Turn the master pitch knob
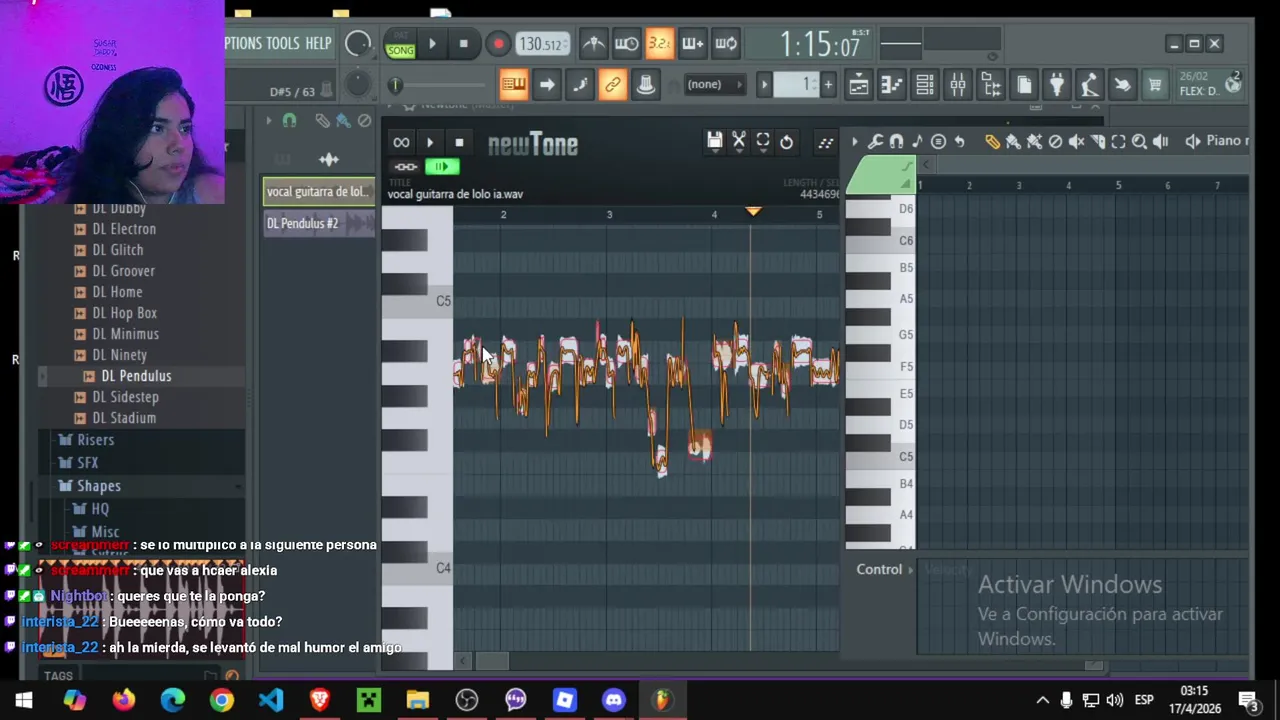 click(356, 84)
